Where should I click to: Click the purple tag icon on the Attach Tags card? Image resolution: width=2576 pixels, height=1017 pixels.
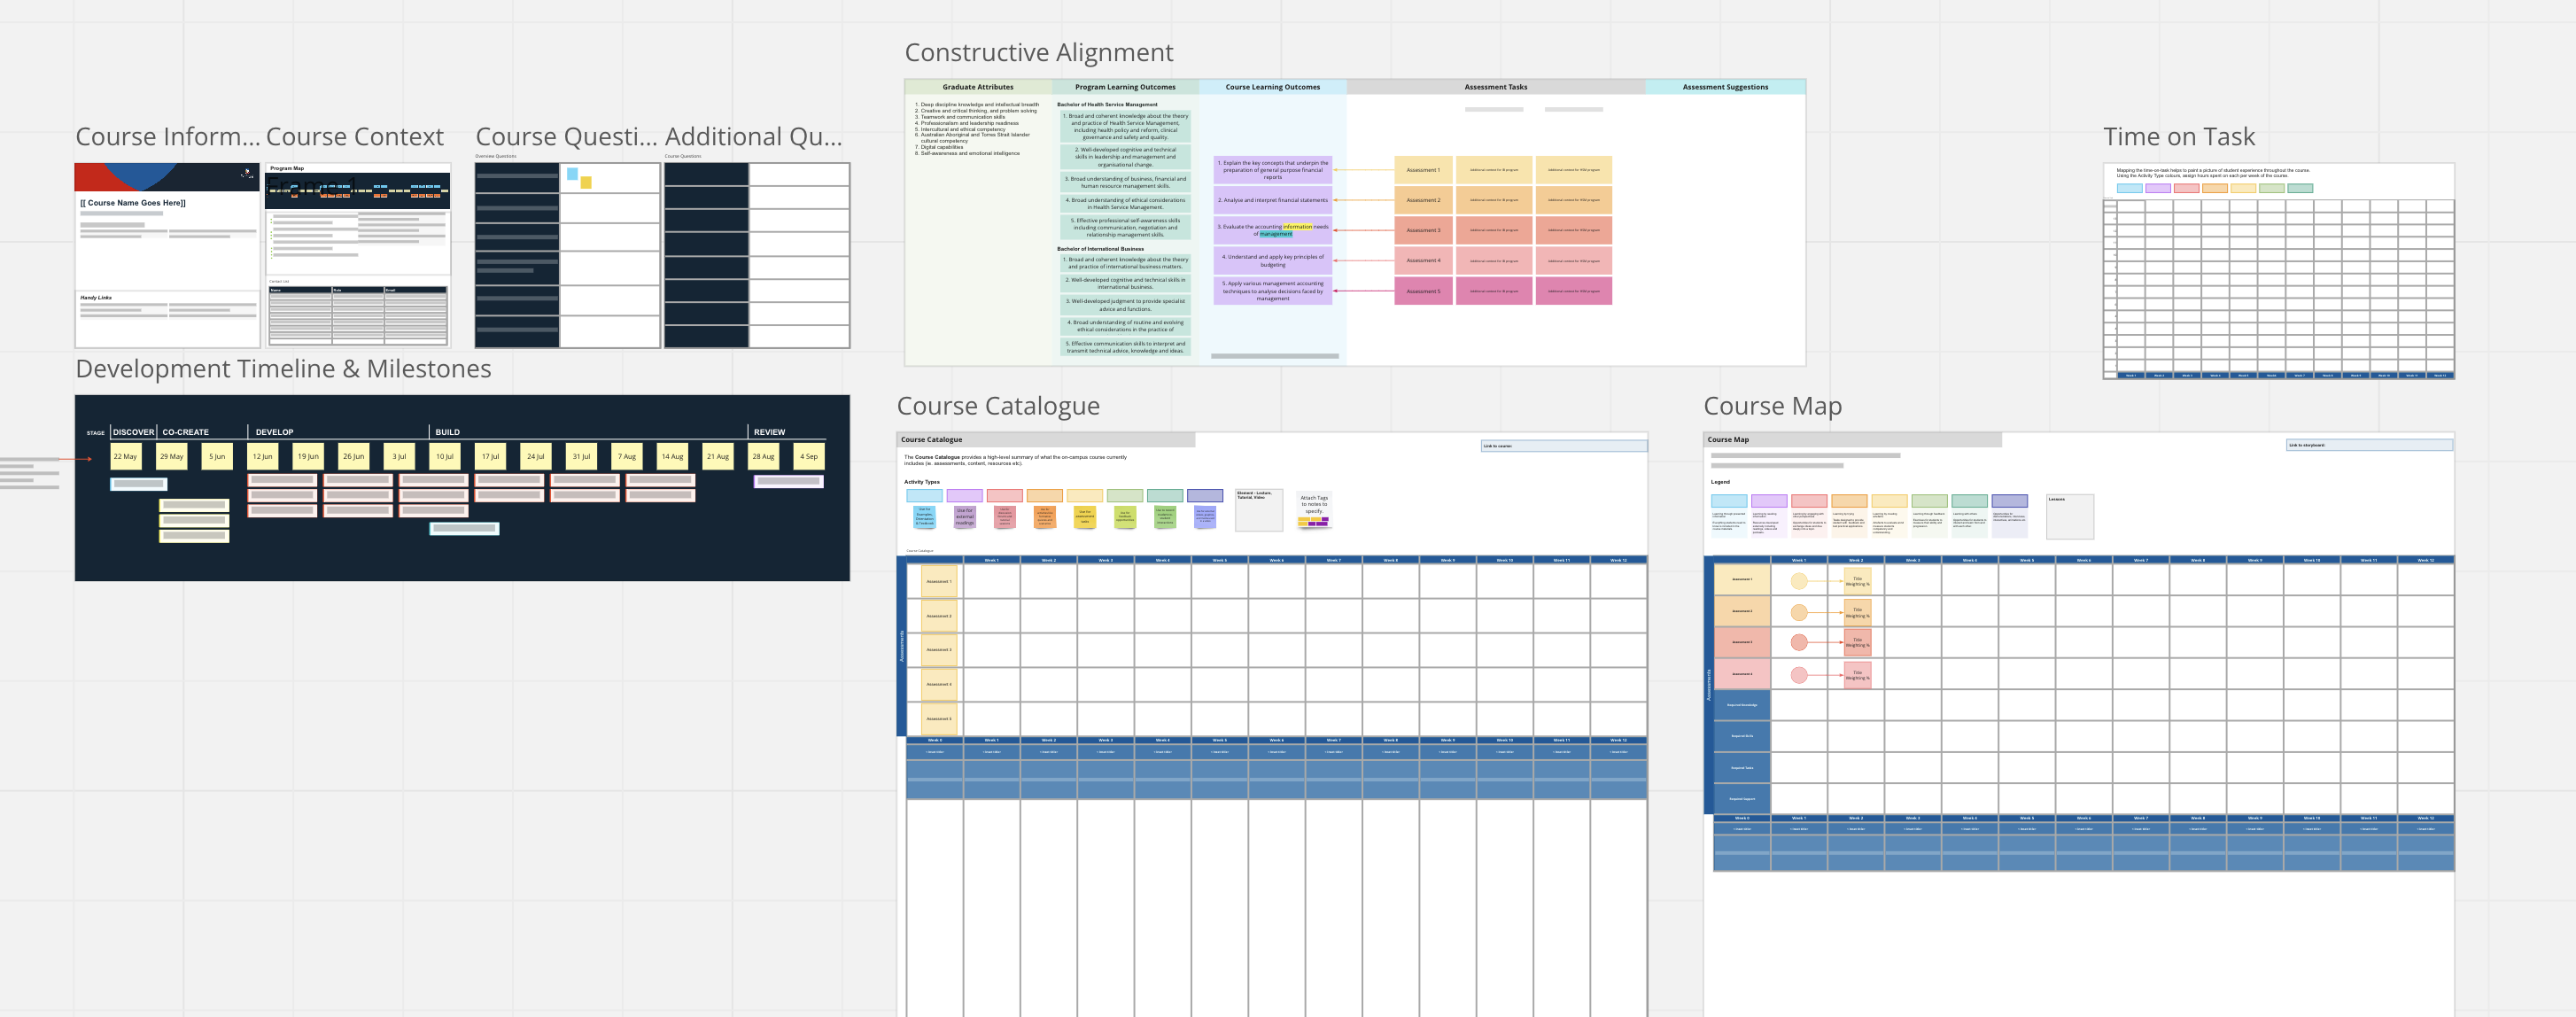[x=1323, y=520]
